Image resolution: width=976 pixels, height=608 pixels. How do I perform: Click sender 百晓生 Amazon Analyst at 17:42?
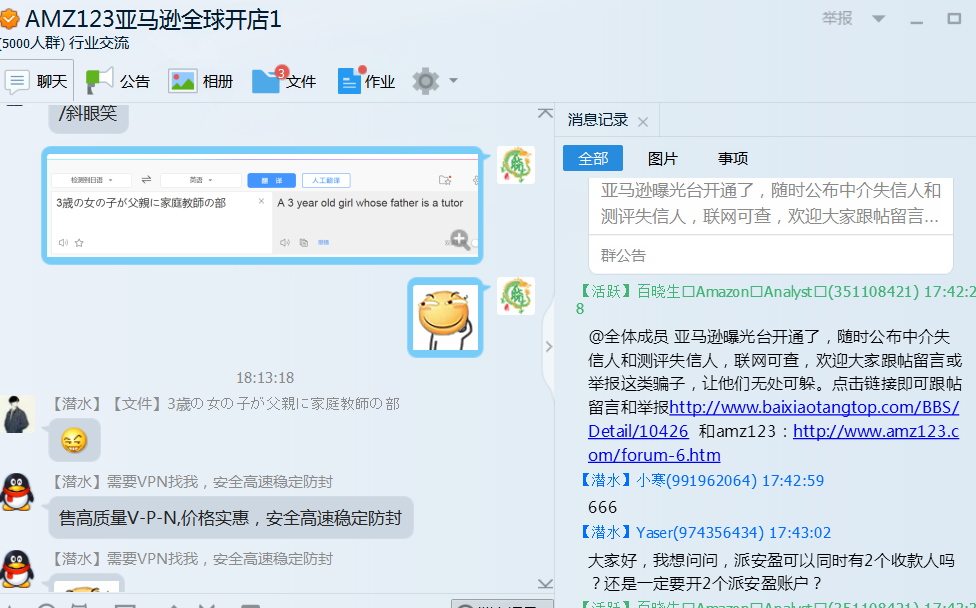pos(776,292)
